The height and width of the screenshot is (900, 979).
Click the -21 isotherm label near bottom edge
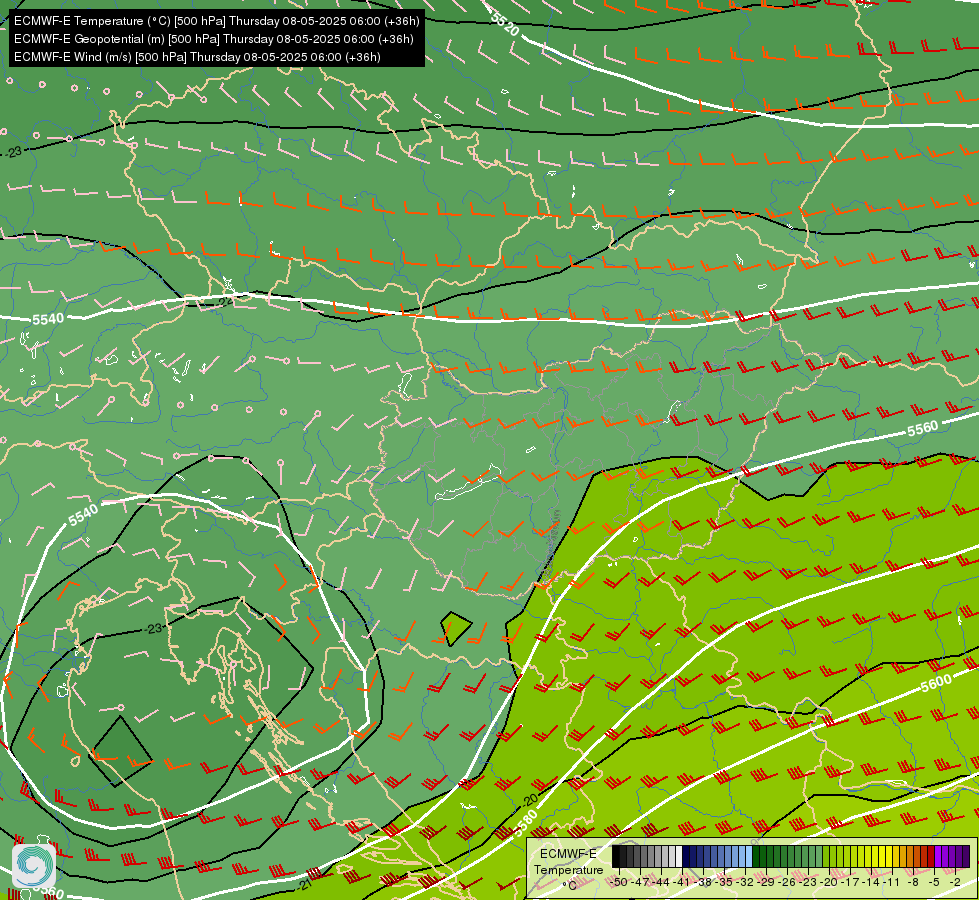(x=304, y=884)
